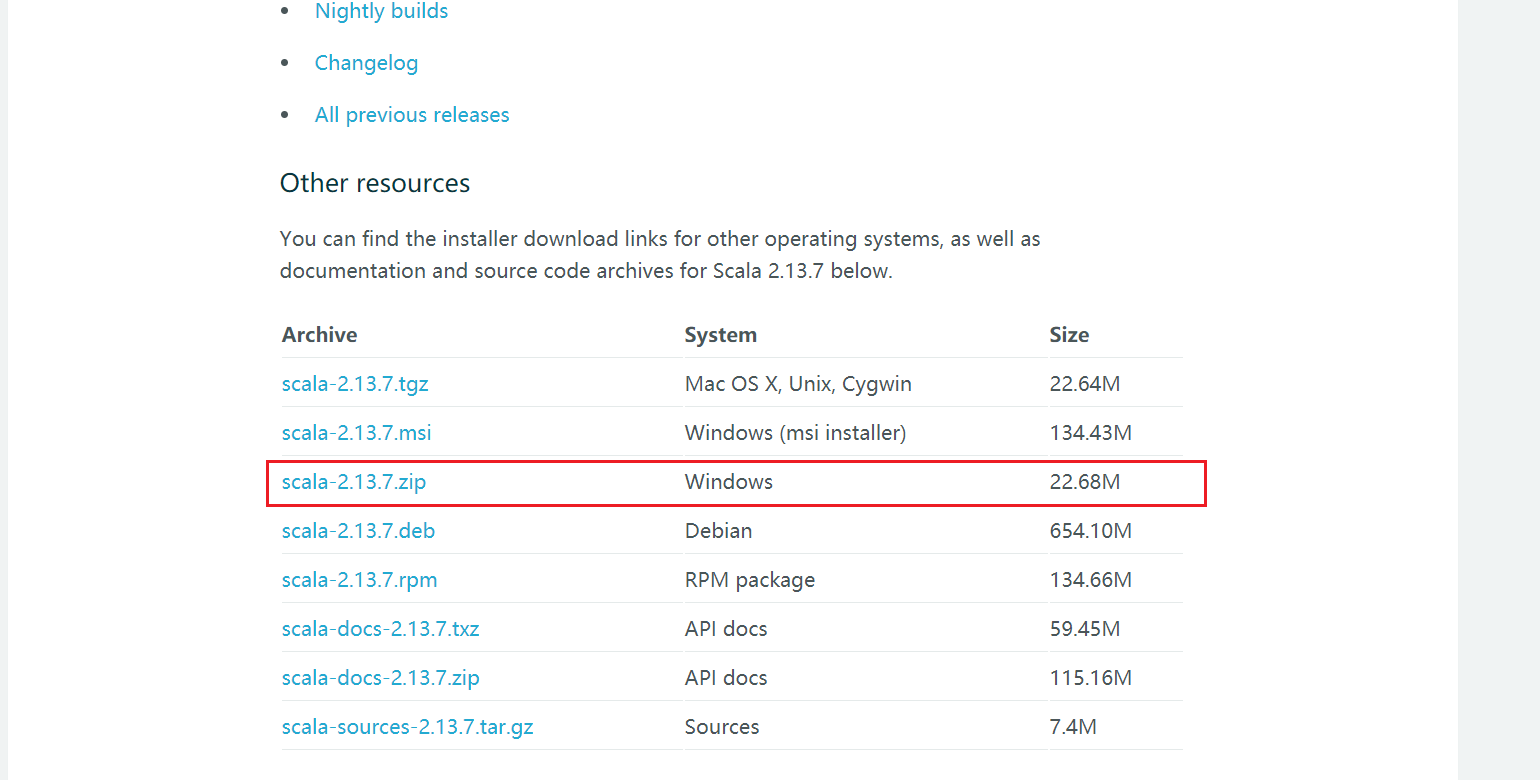Click the API docs cell for scala-docs zip row
Screen dimensions: 1540x780
pyautogui.click(x=726, y=678)
